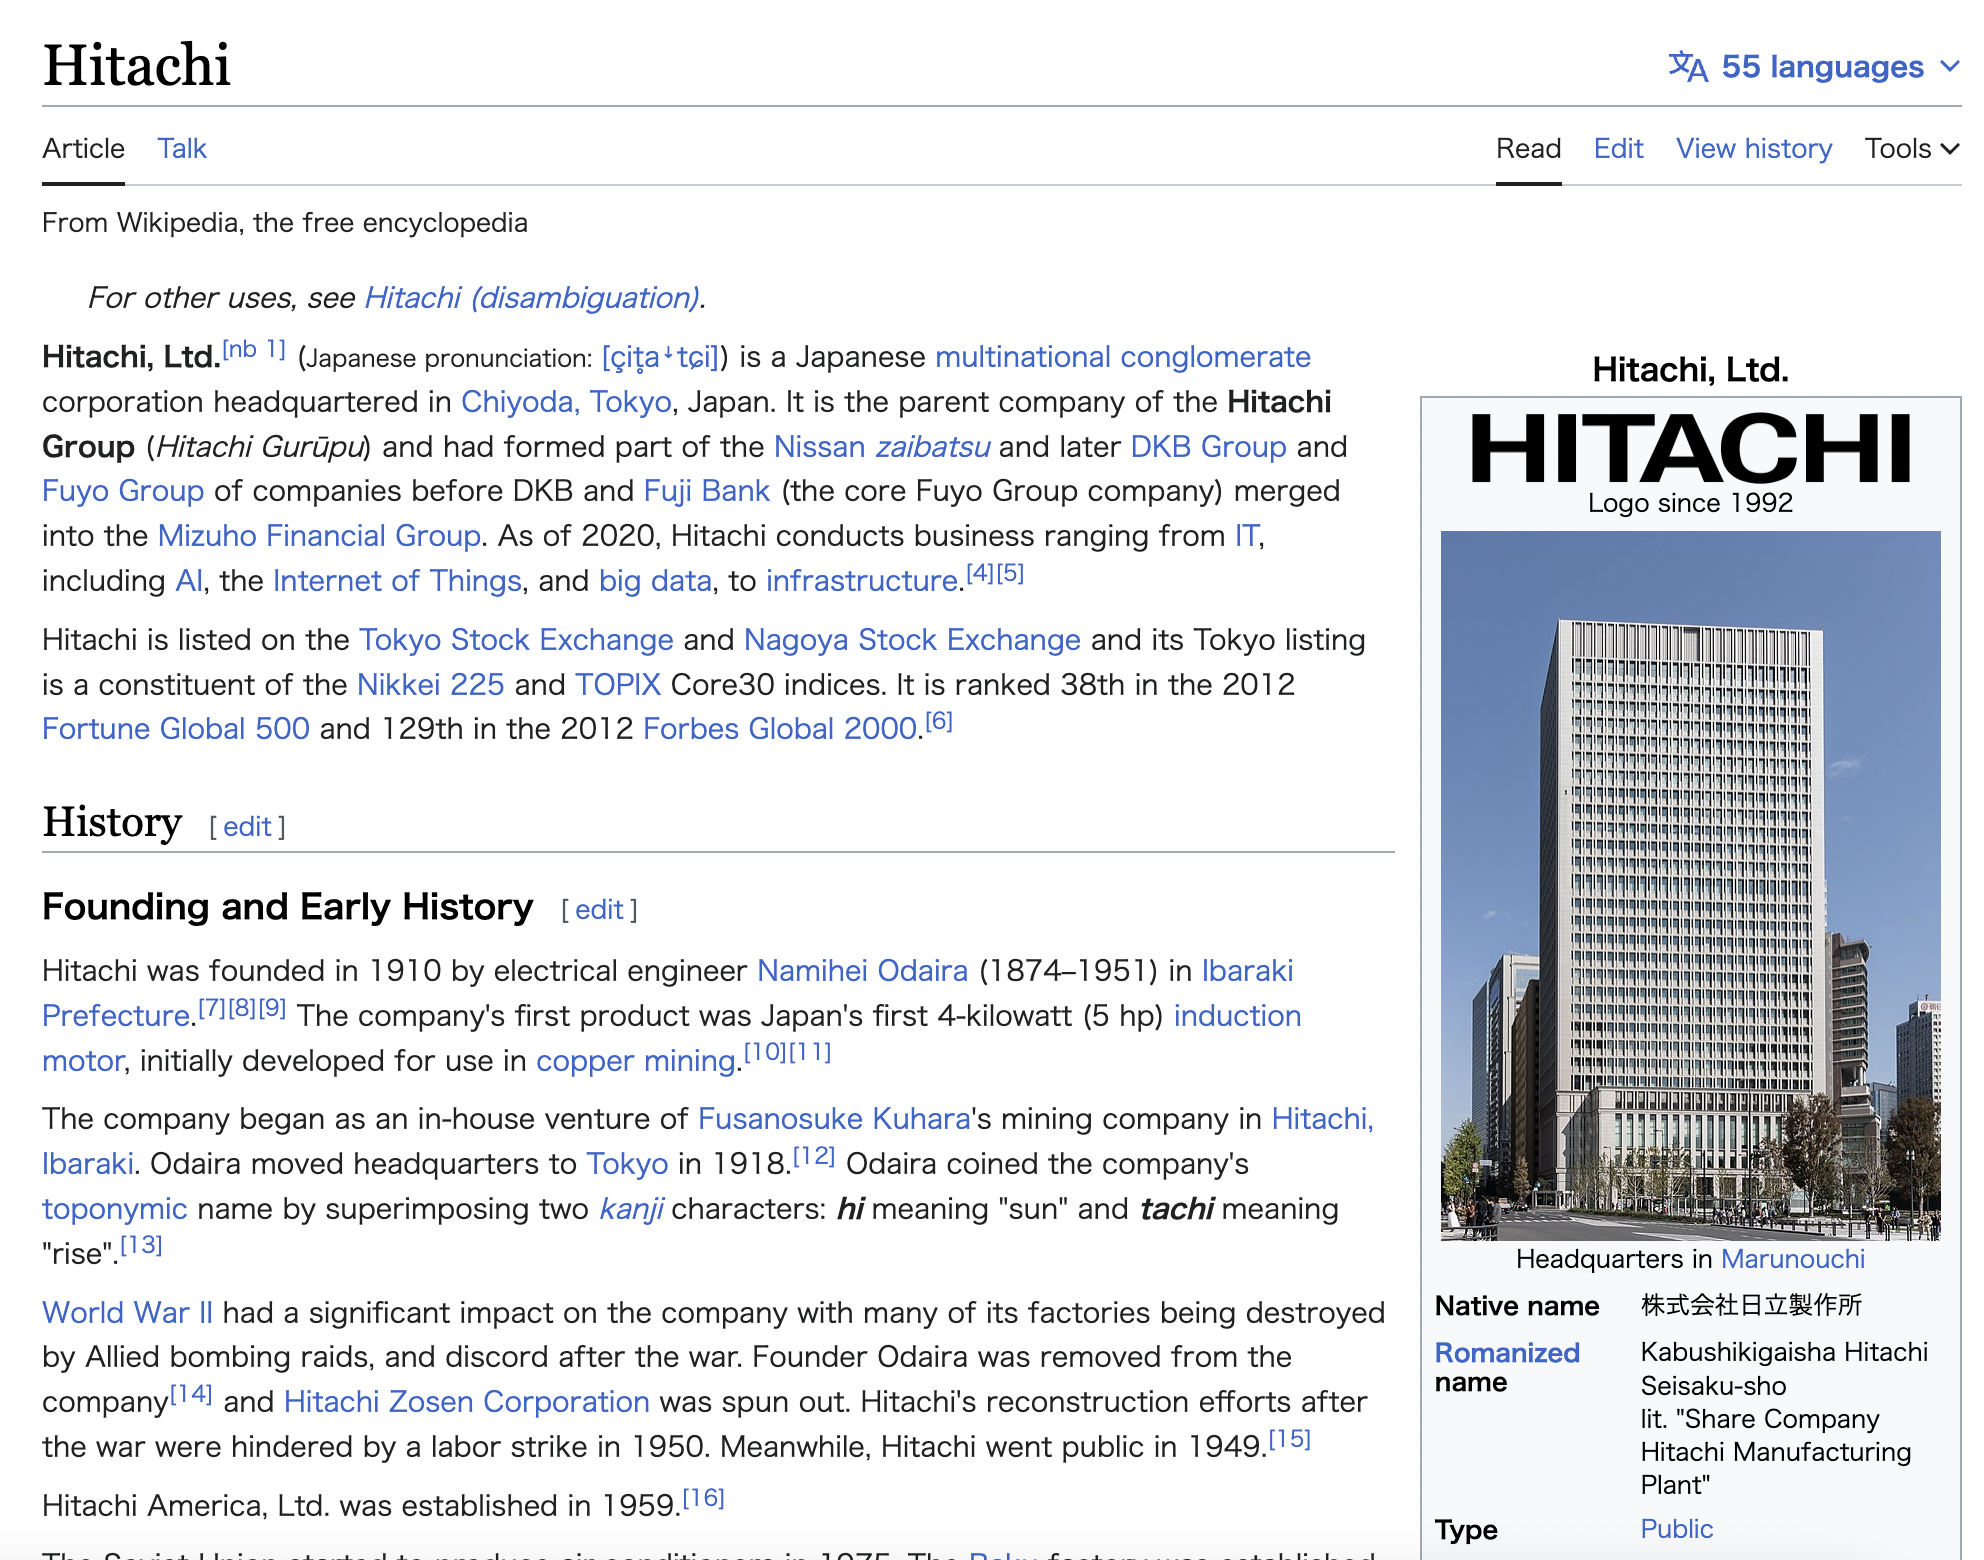The width and height of the screenshot is (1984, 1560).
Task: Open the Edit tab
Action: pos(1618,149)
